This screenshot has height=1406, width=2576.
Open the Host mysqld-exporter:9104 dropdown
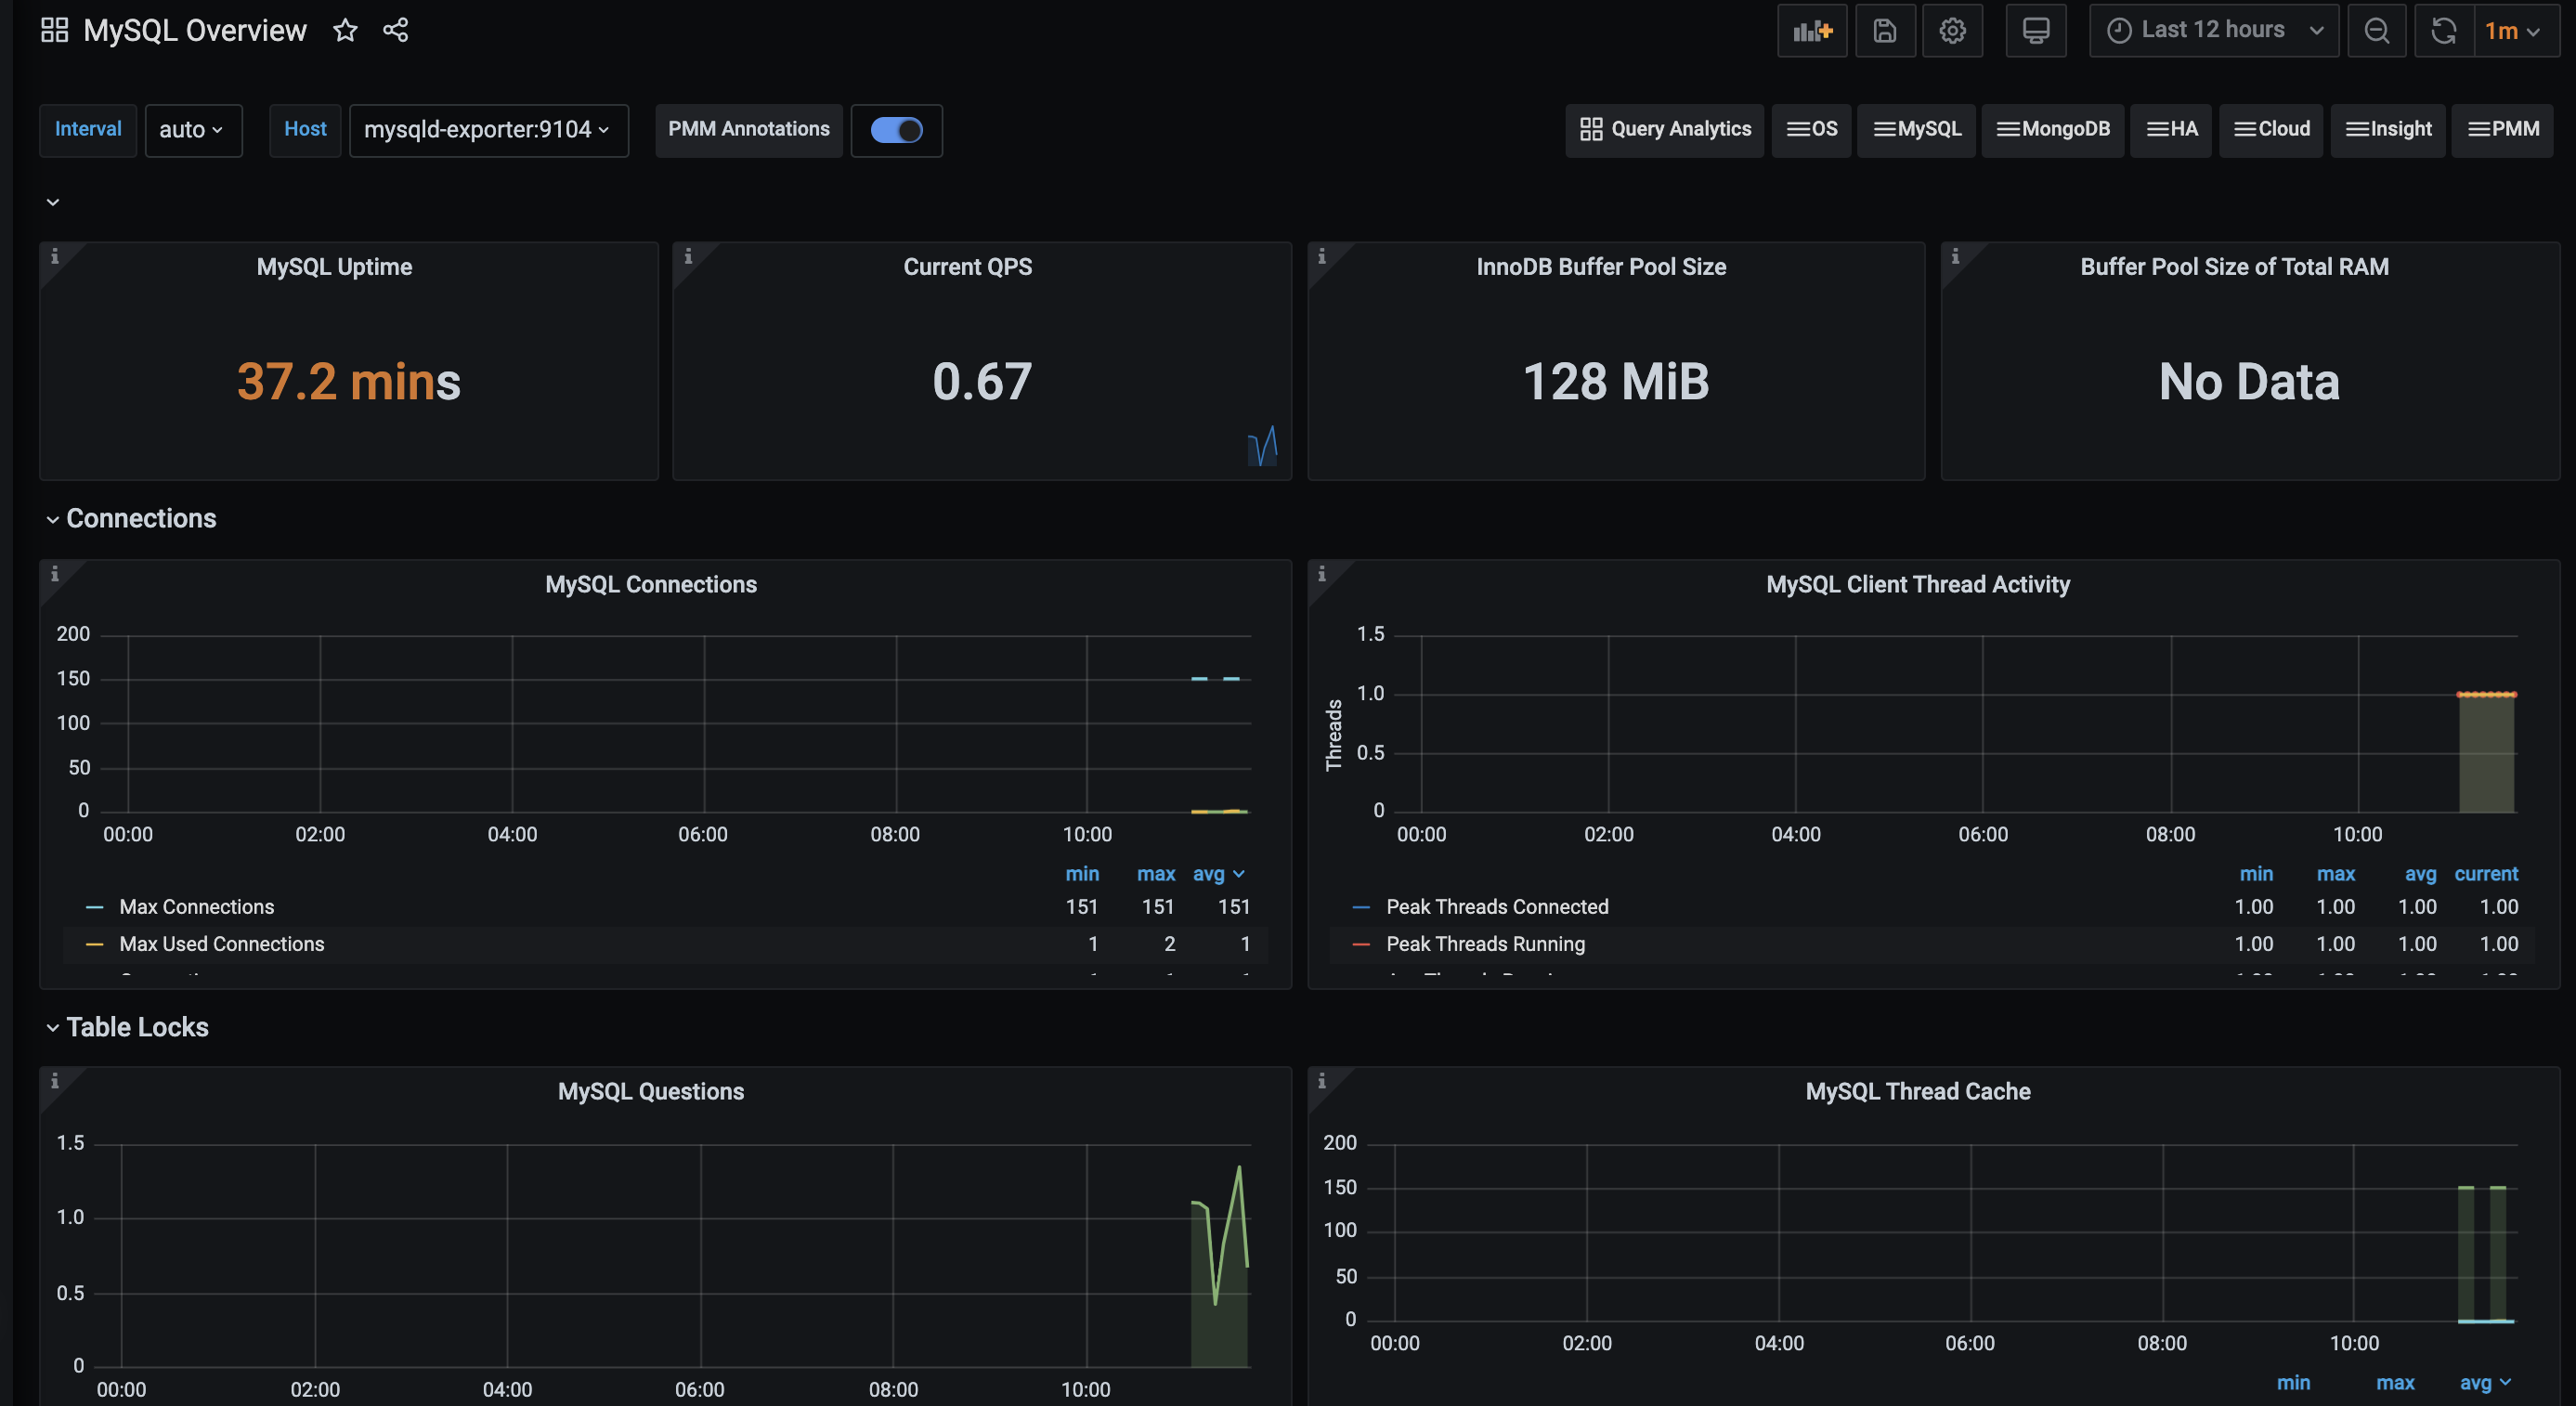pos(488,130)
